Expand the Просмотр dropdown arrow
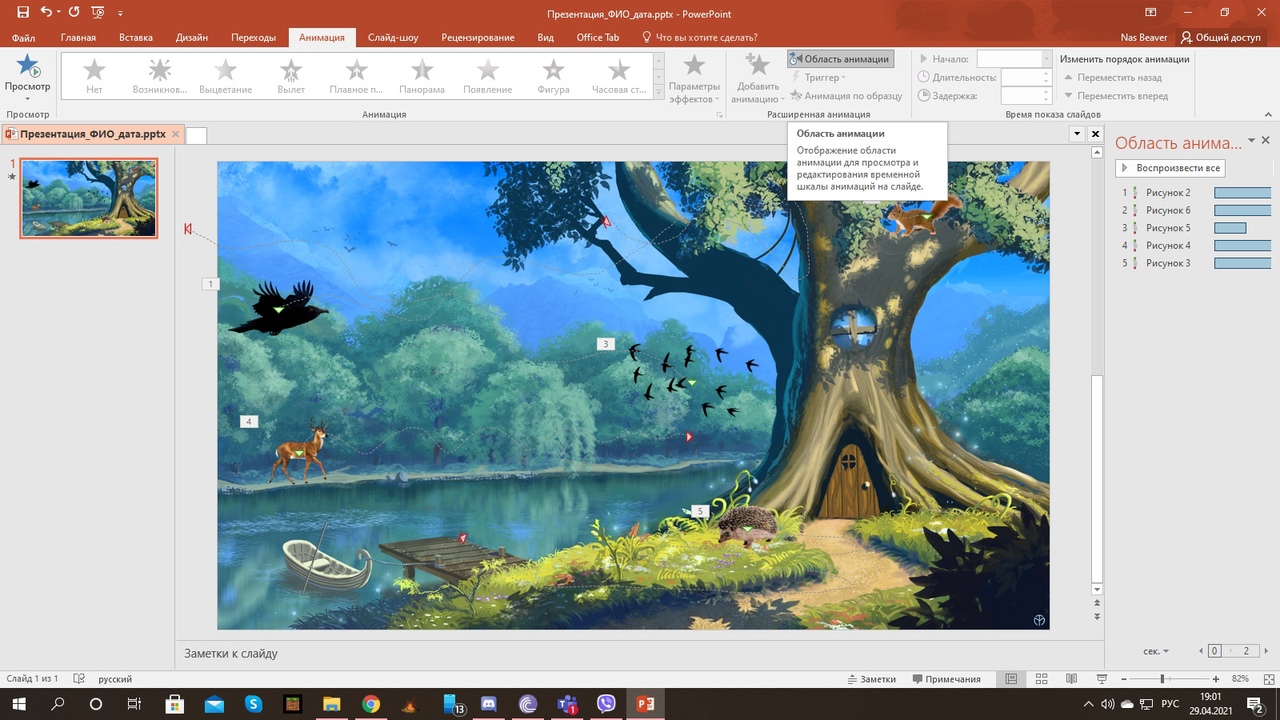The height and width of the screenshot is (720, 1280). (27, 98)
